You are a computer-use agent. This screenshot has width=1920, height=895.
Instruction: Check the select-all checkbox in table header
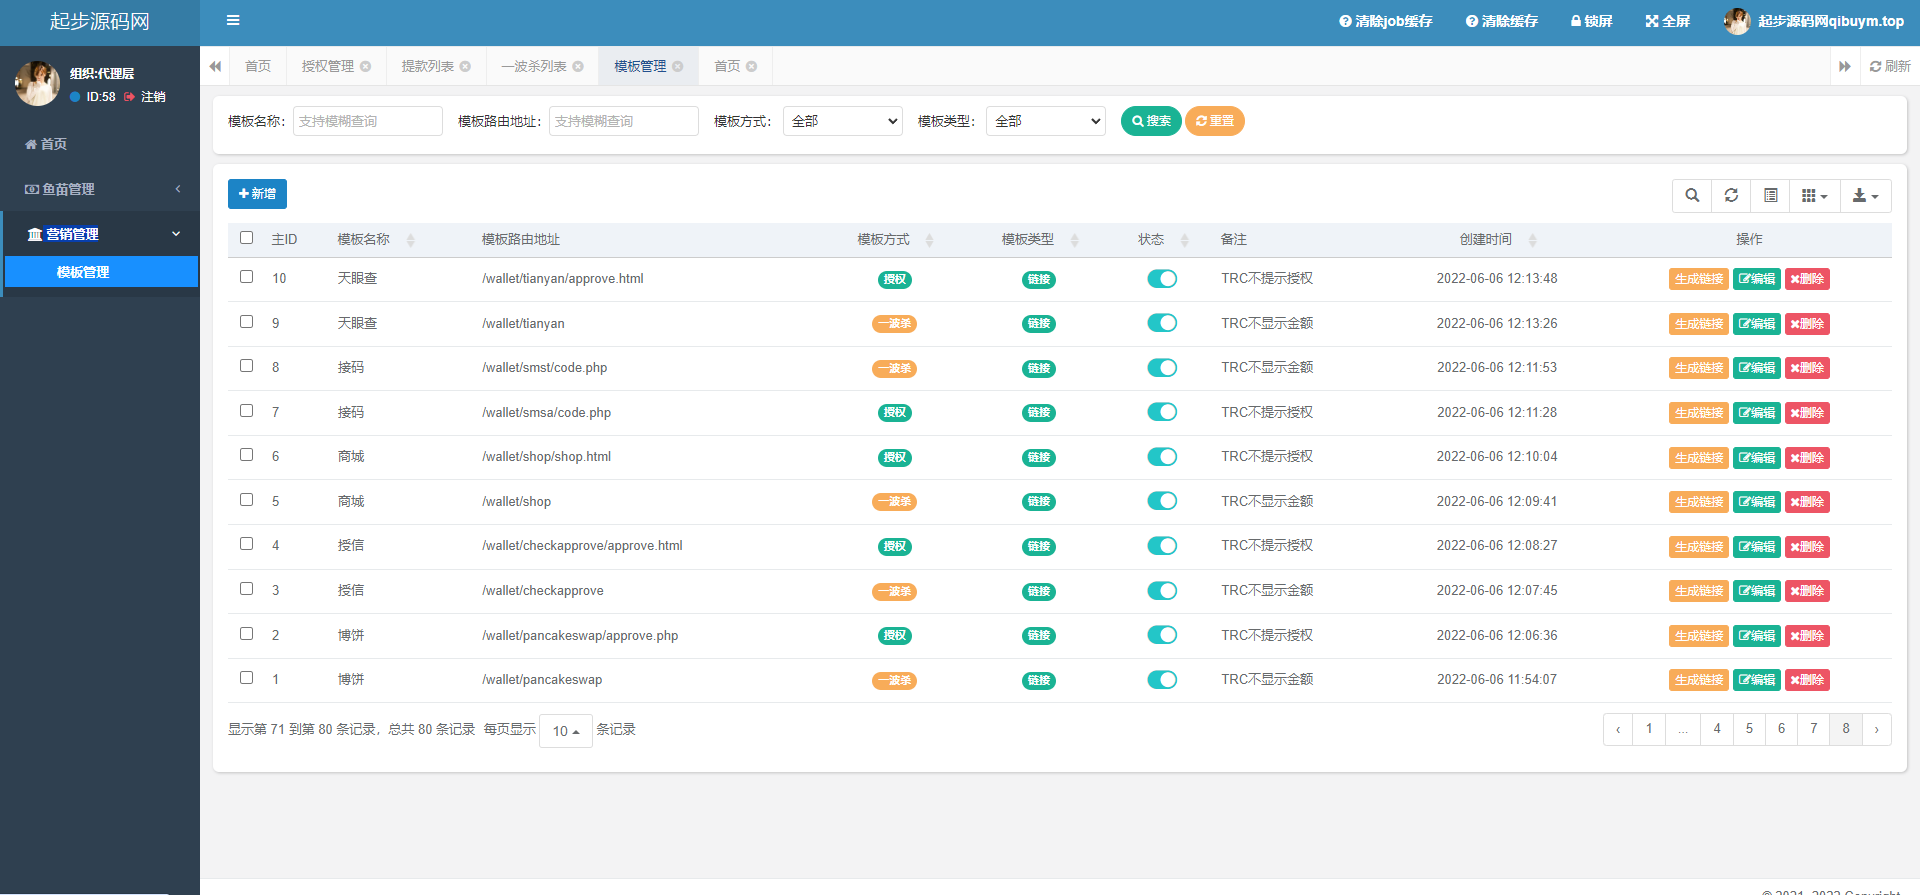point(247,238)
